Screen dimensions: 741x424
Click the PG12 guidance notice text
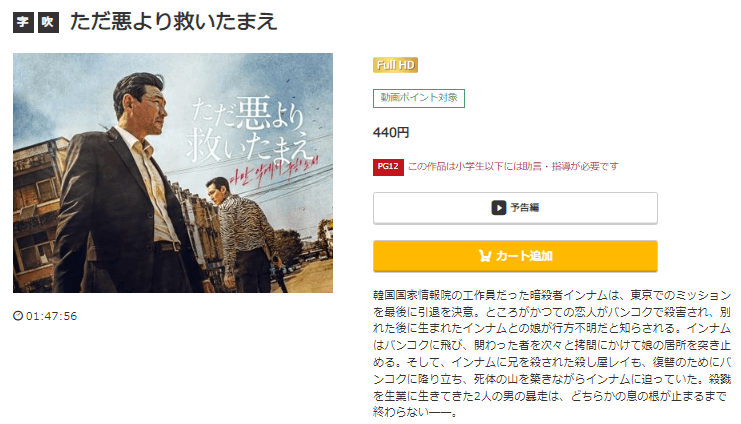(513, 166)
